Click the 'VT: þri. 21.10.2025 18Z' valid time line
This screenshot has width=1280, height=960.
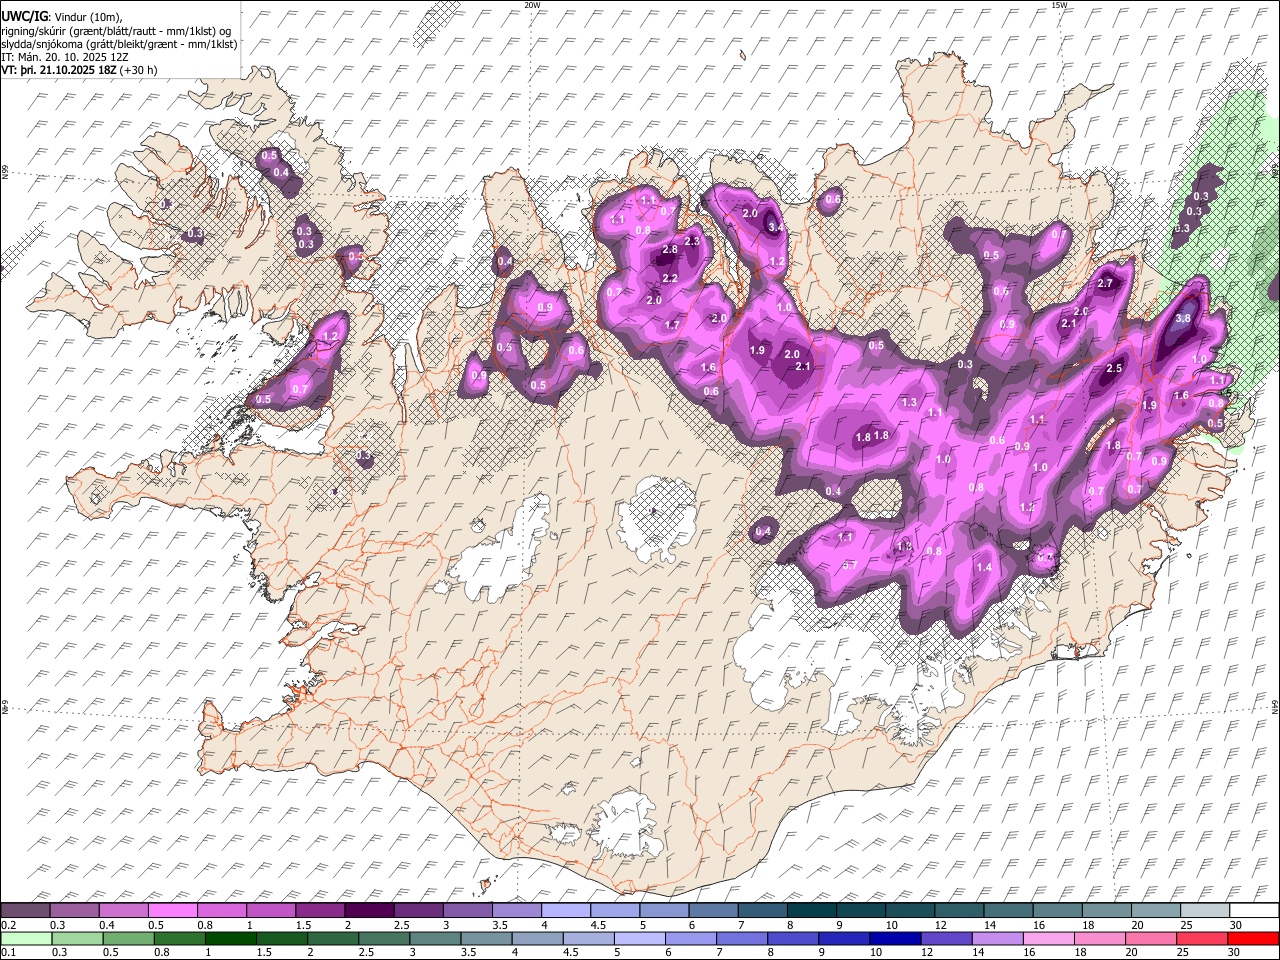tap(79, 70)
